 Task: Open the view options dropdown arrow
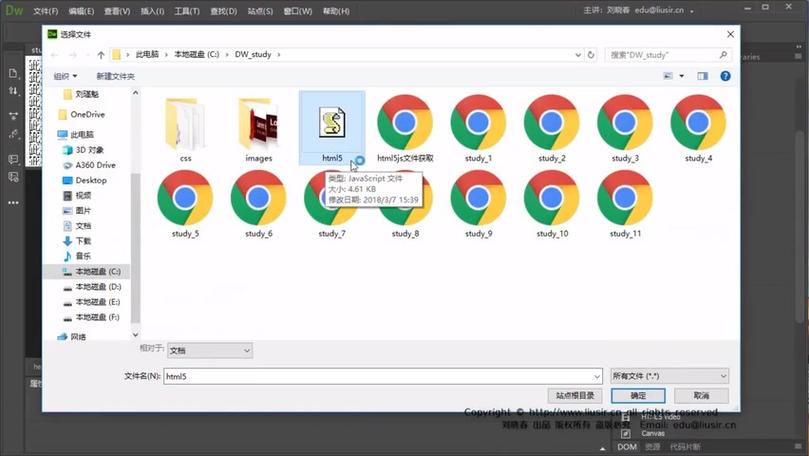[682, 76]
